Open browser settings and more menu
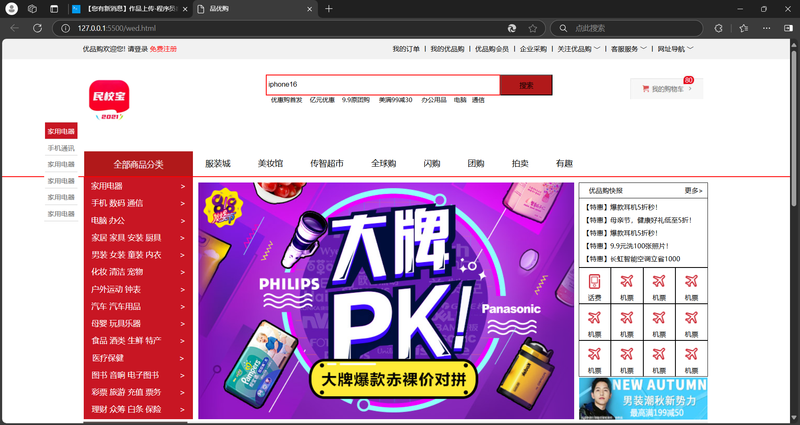The width and height of the screenshot is (800, 425). pyautogui.click(x=766, y=29)
